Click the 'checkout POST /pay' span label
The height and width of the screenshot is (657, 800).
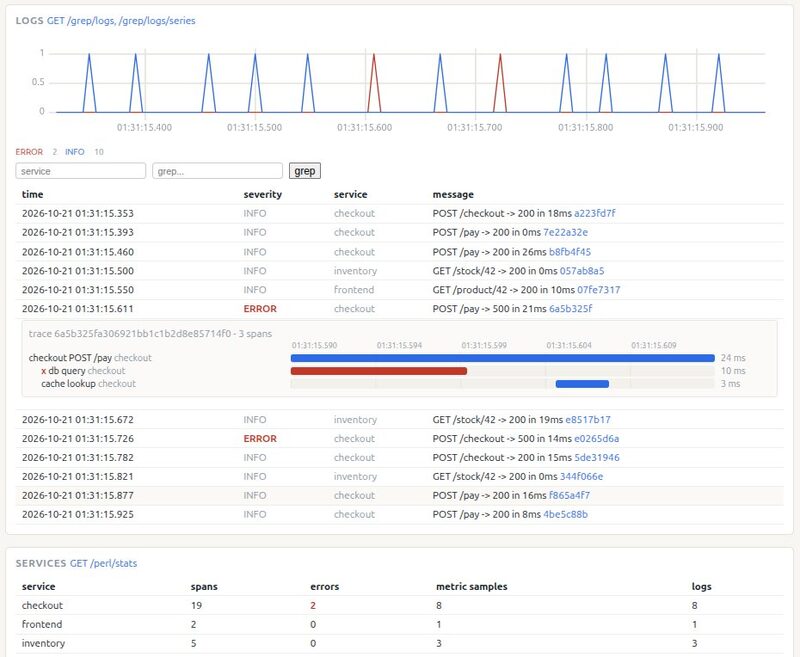pos(70,358)
